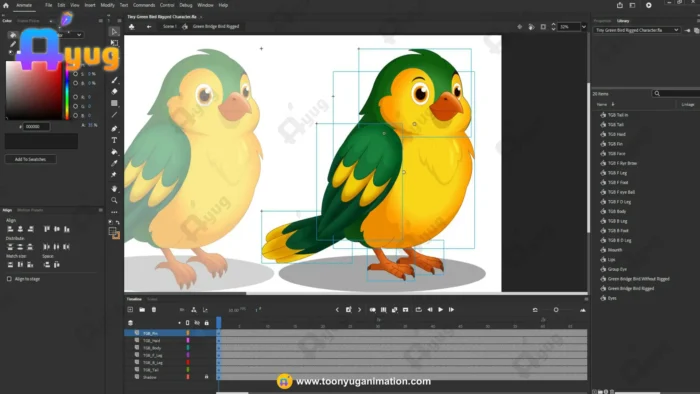Click the new layer icon in timeline
Screen dimensions: 700x394
click(x=130, y=310)
